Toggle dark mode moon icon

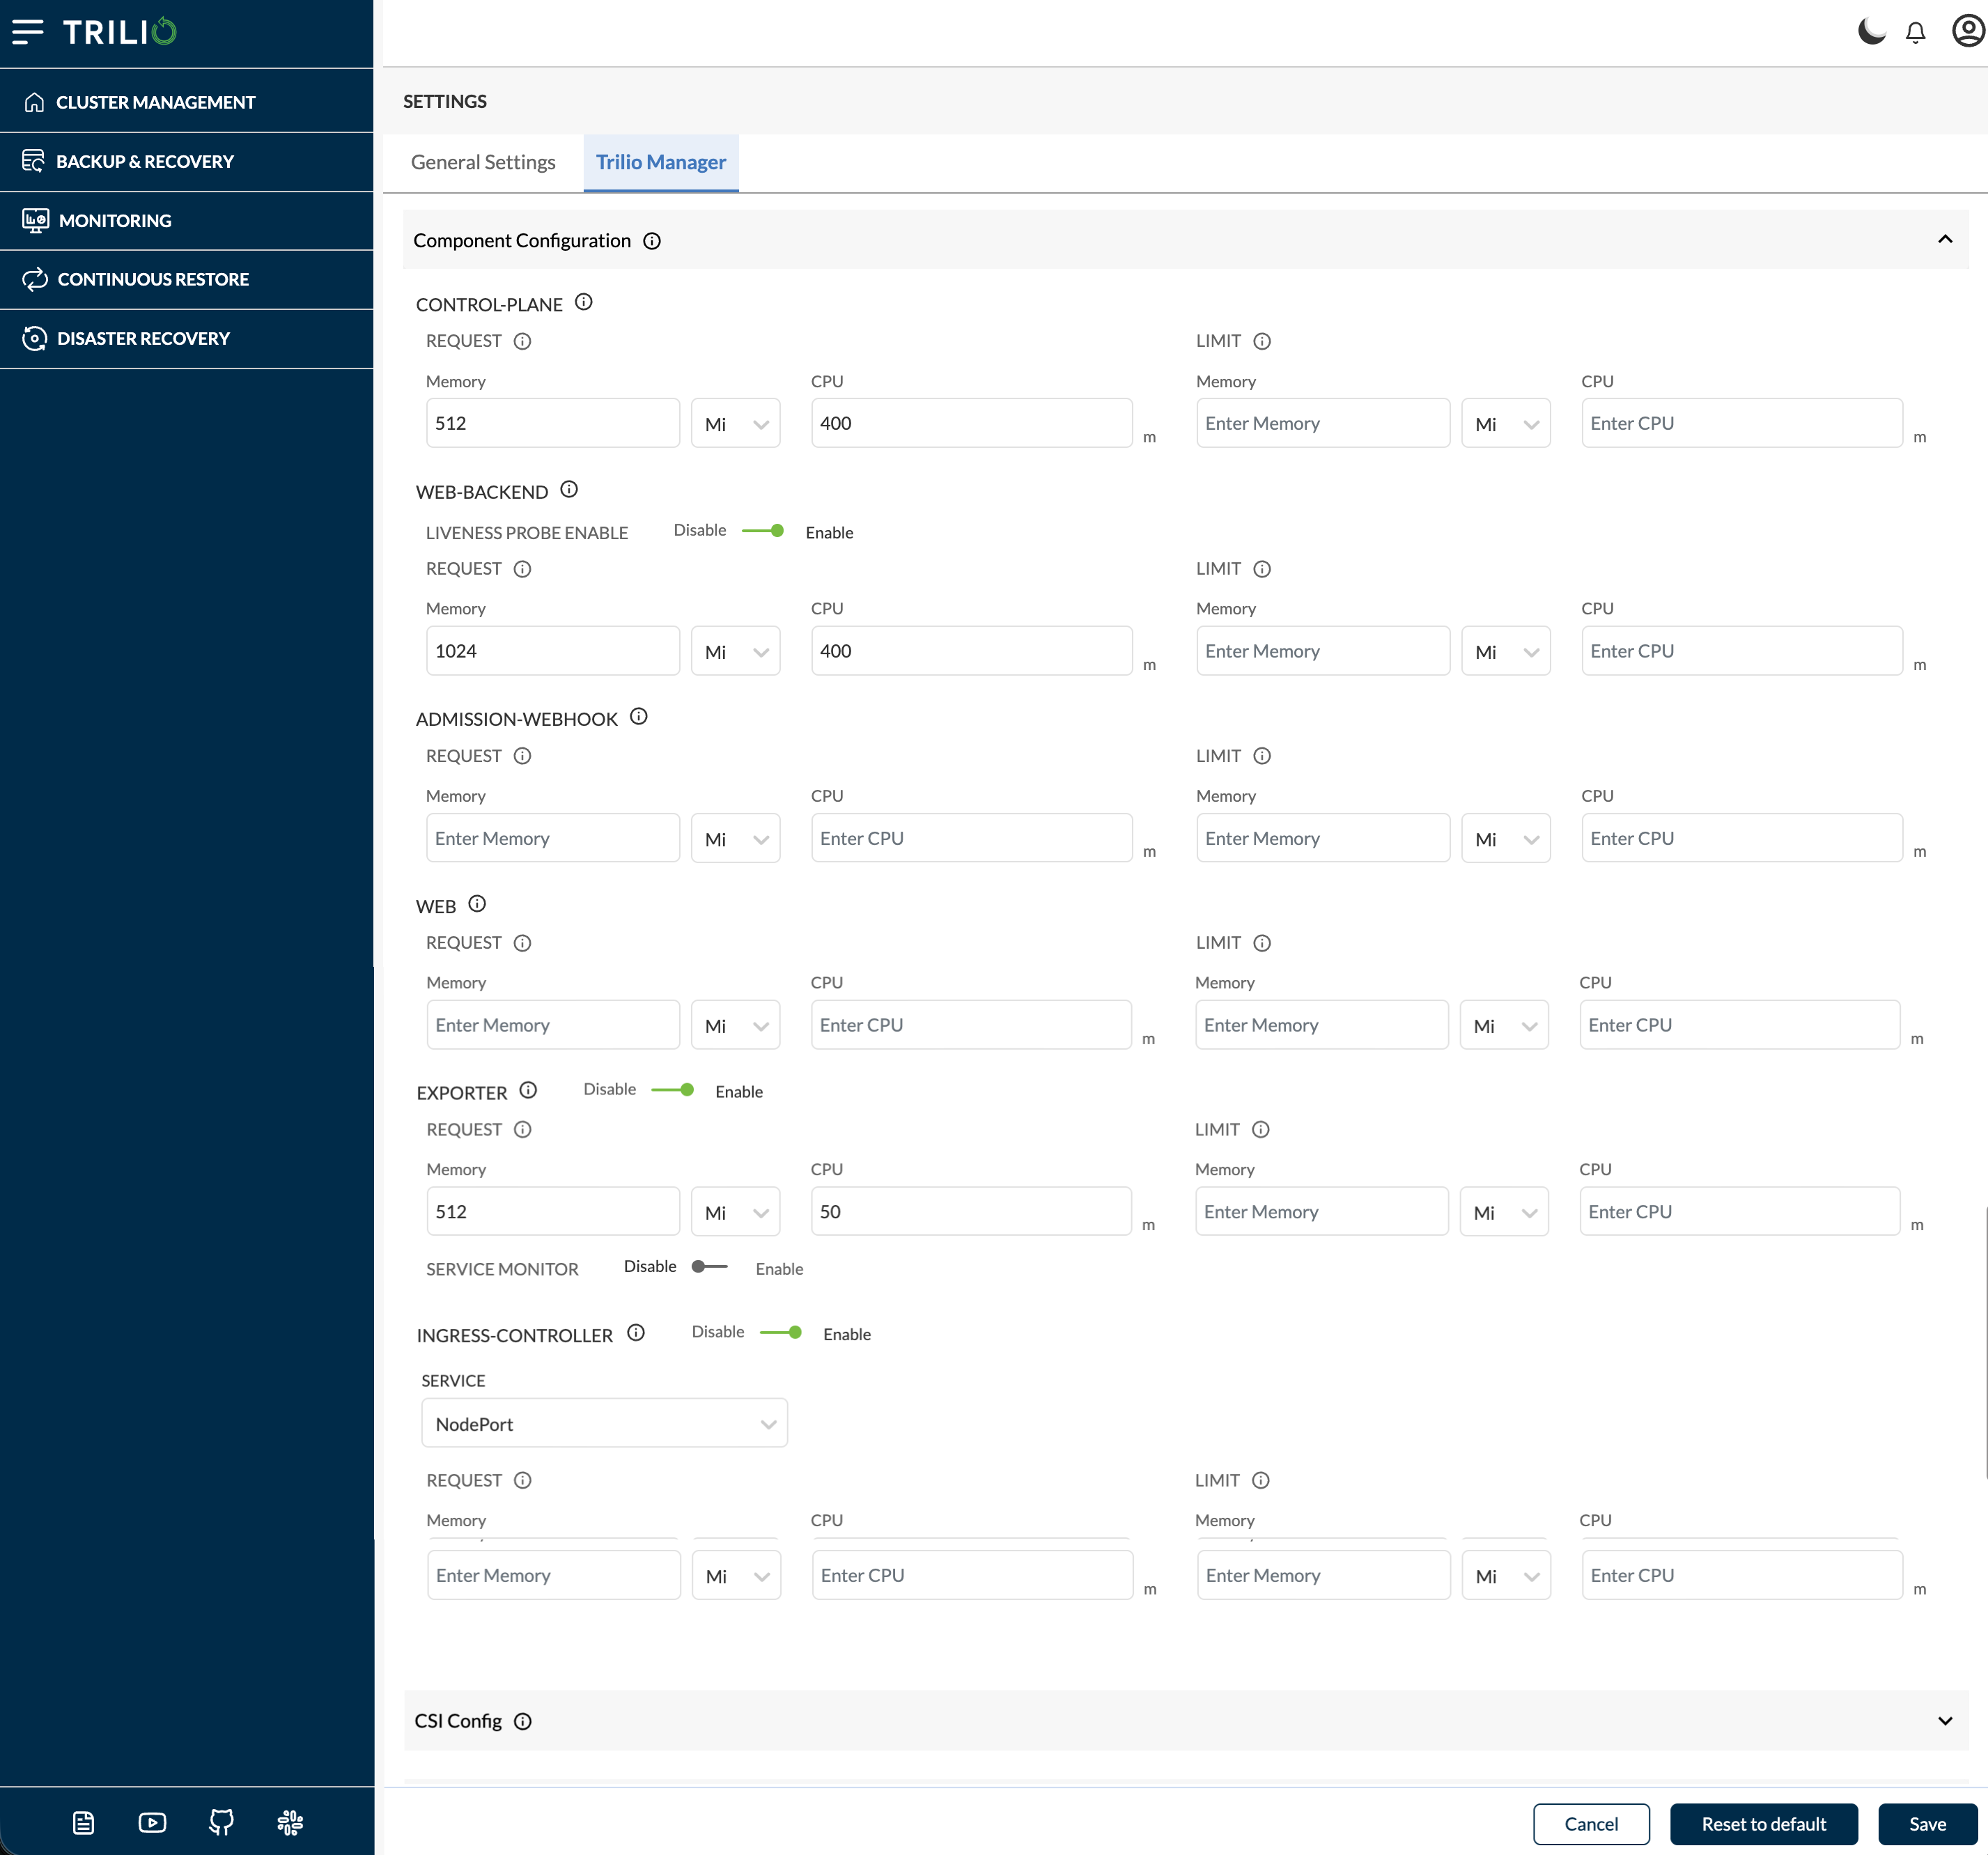click(x=1871, y=32)
